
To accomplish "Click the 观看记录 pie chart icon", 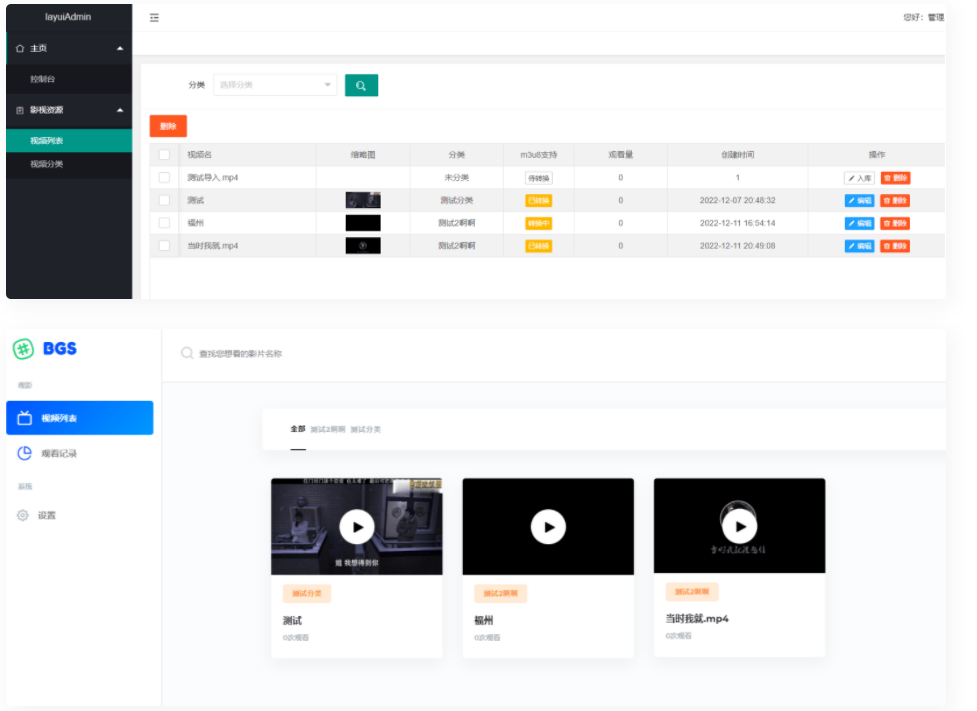I will pos(24,453).
